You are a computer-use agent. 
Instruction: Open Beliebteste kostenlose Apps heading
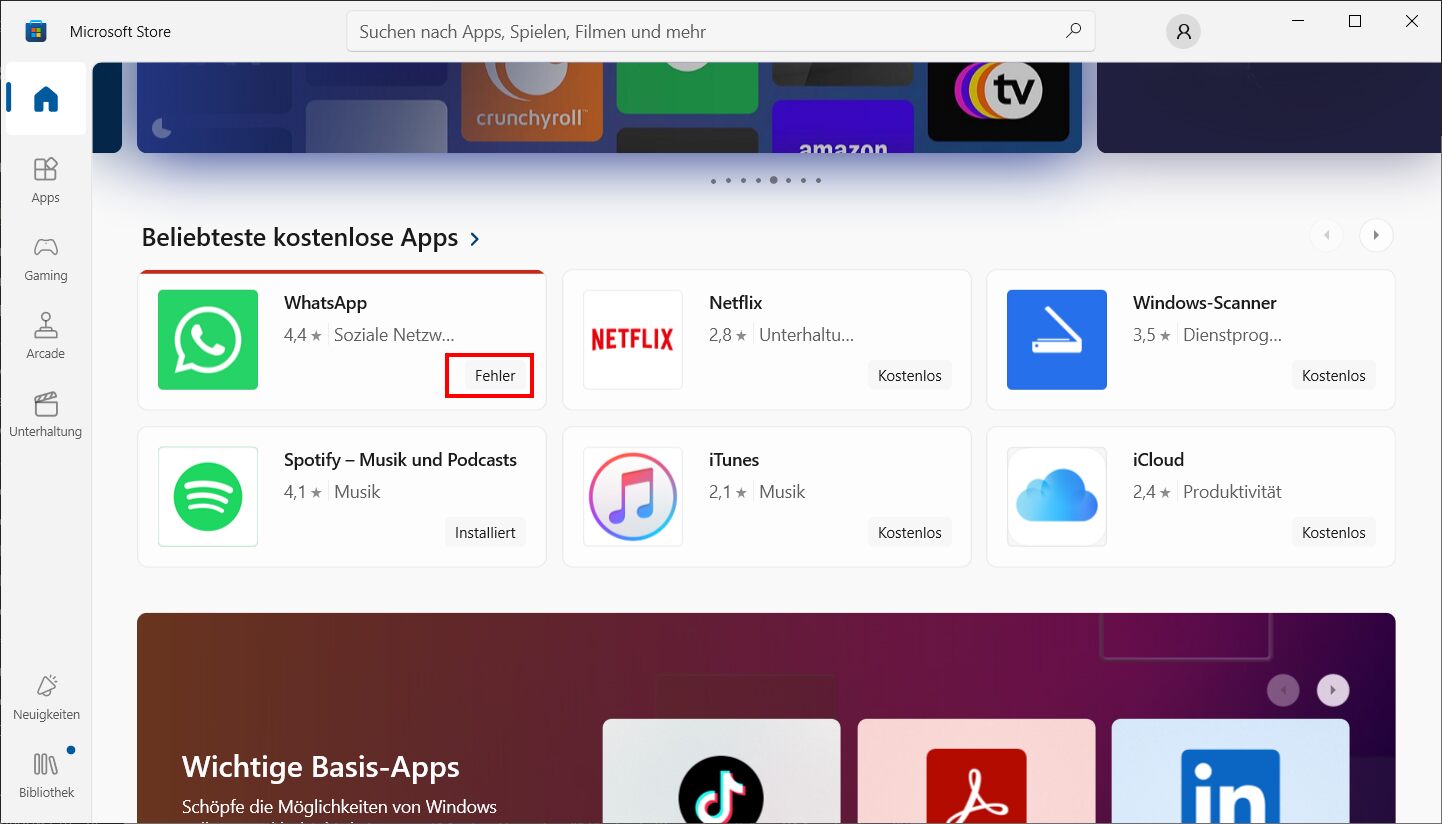(x=300, y=238)
